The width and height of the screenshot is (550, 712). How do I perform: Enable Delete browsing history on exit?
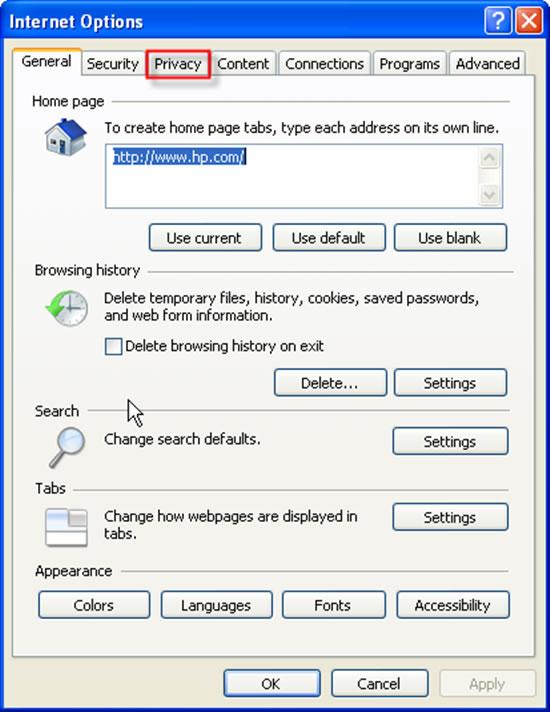point(113,346)
